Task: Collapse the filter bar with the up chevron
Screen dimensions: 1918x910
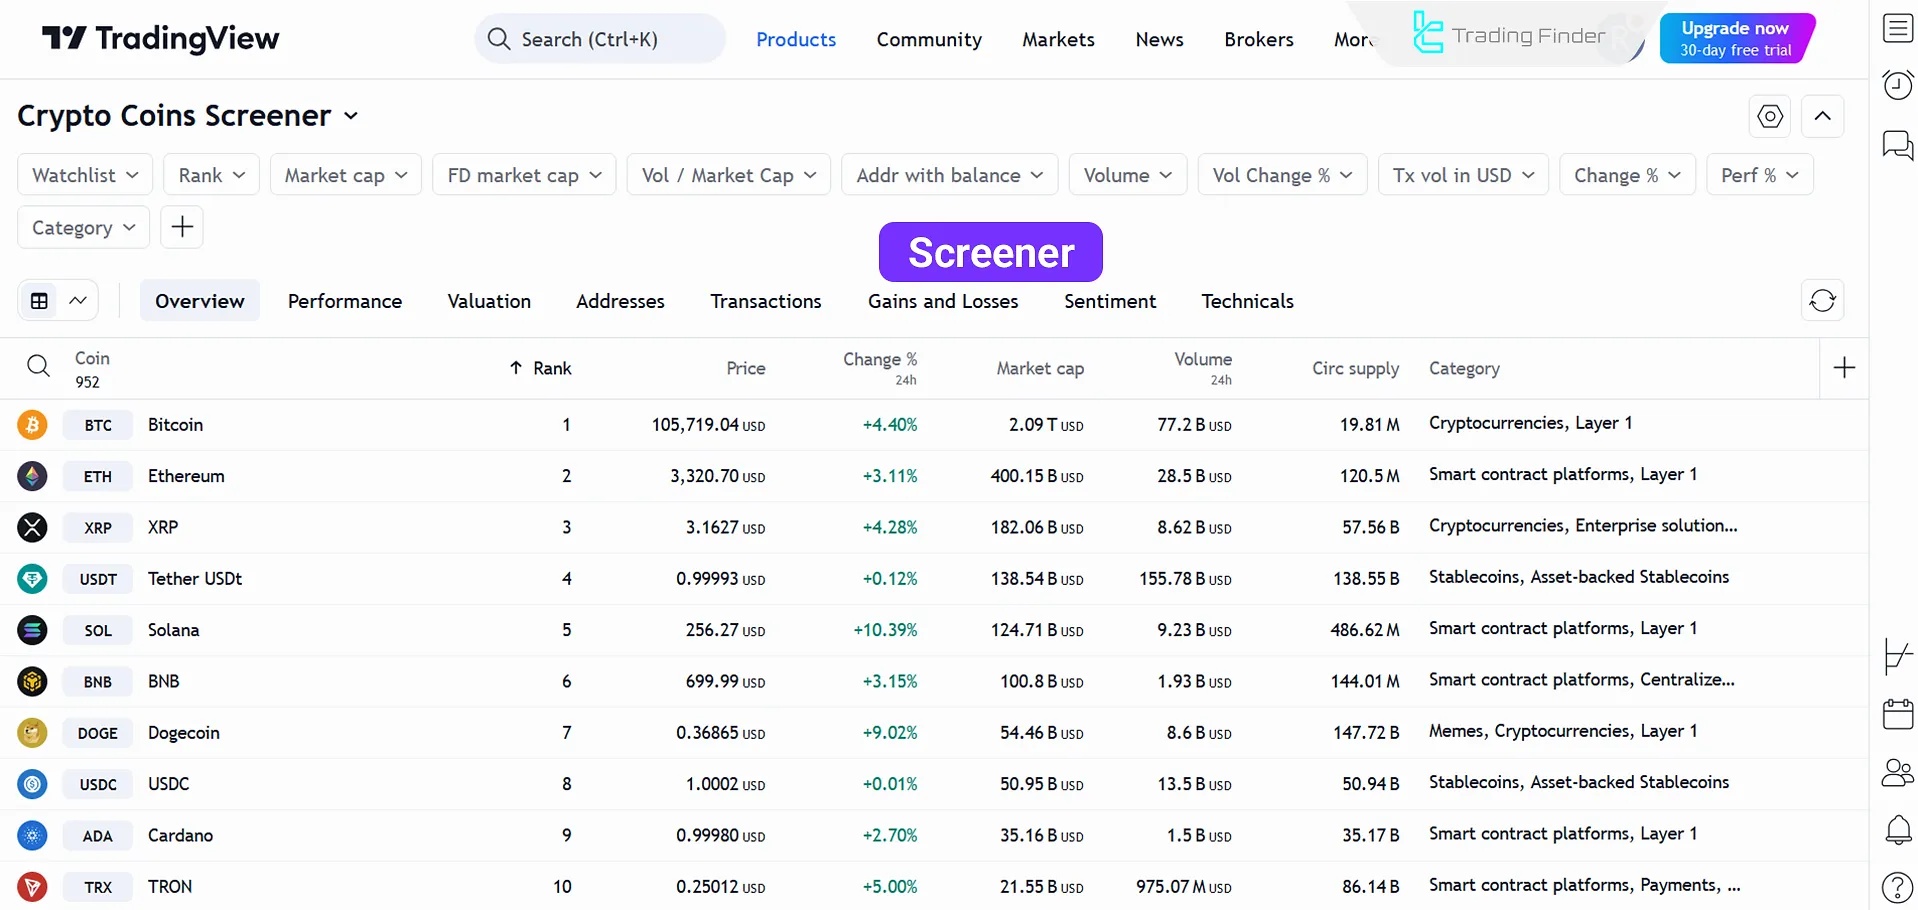Action: (1823, 116)
